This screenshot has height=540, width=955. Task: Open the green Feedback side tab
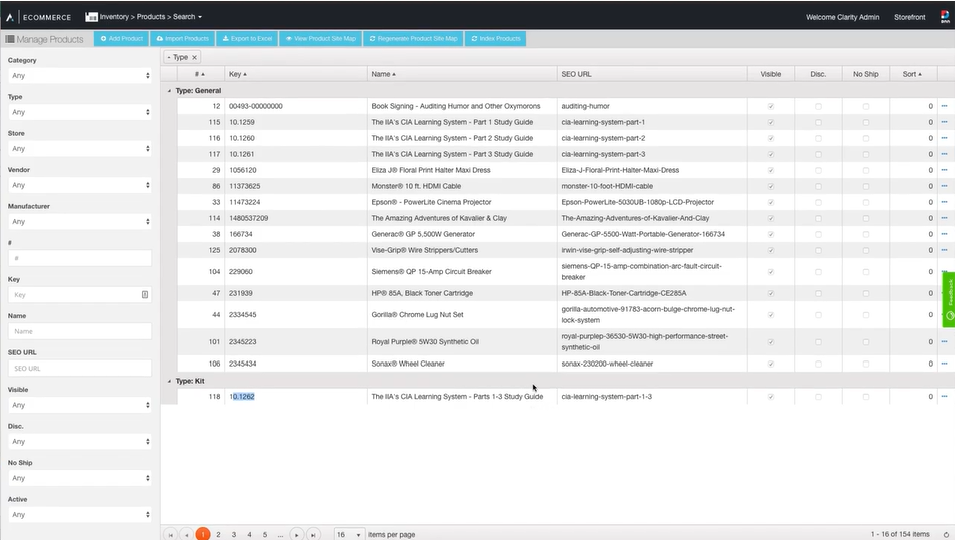pyautogui.click(x=949, y=300)
